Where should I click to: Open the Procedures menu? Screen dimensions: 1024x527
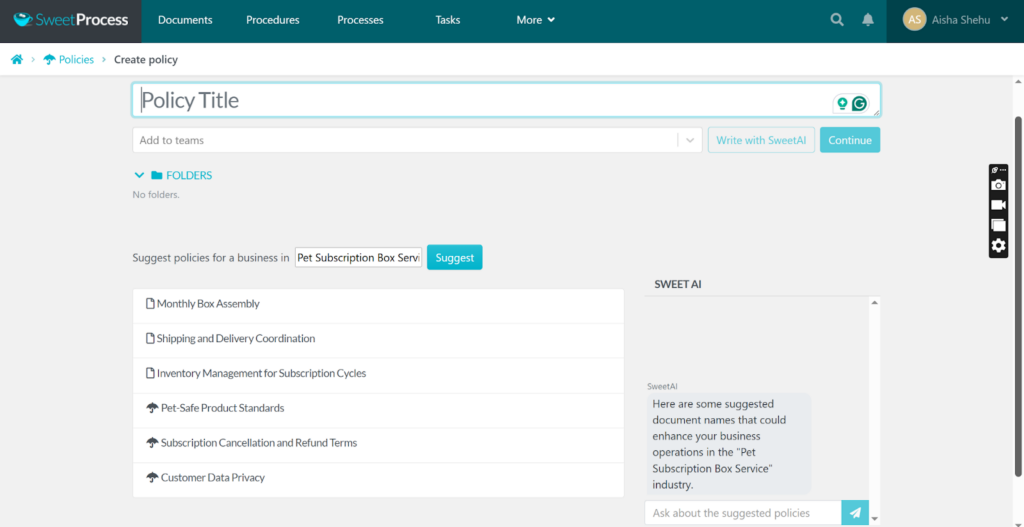click(273, 20)
